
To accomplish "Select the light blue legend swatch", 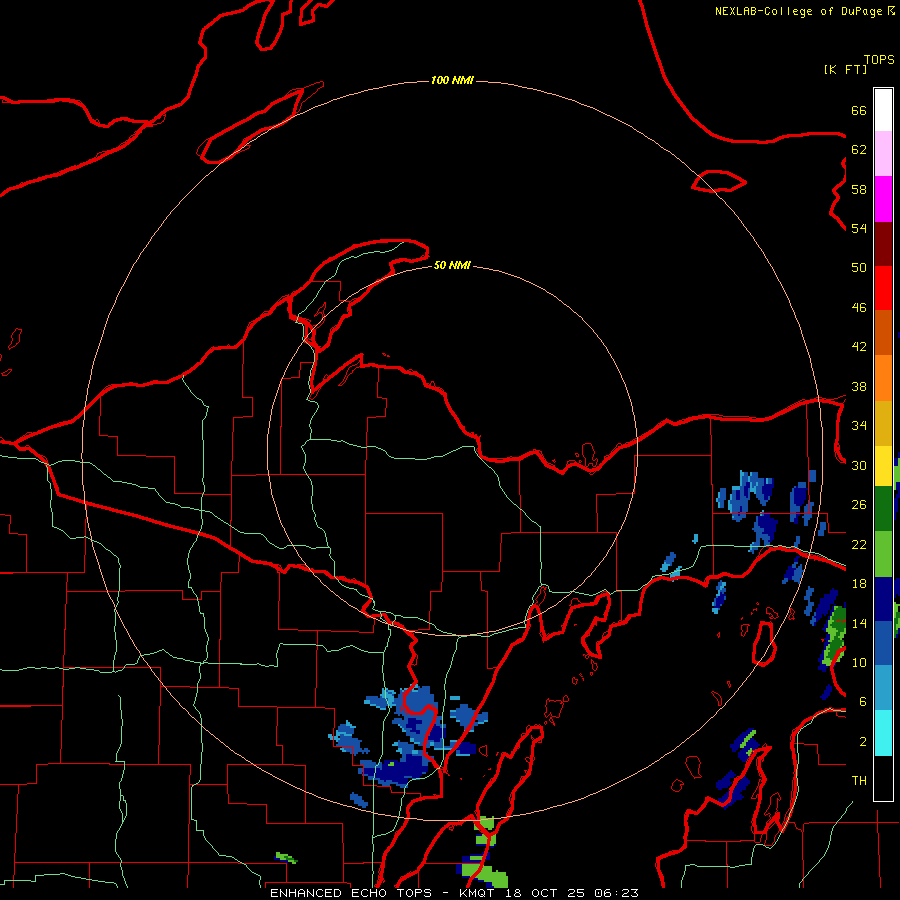I will coord(883,688).
